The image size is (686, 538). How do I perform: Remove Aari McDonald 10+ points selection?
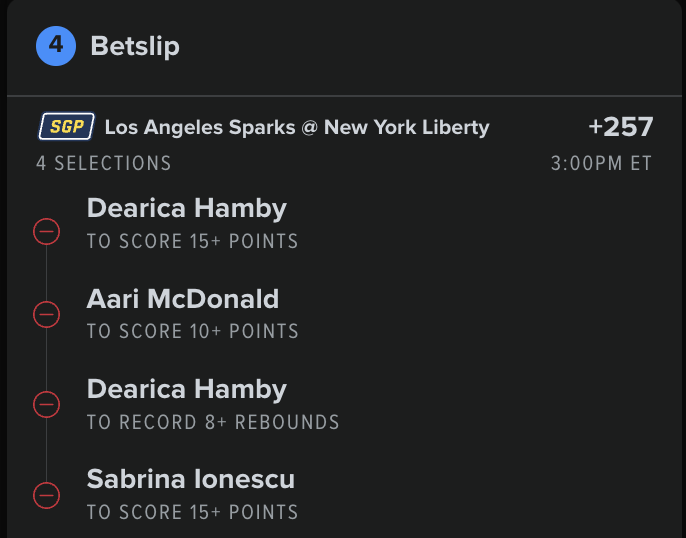click(x=46, y=315)
